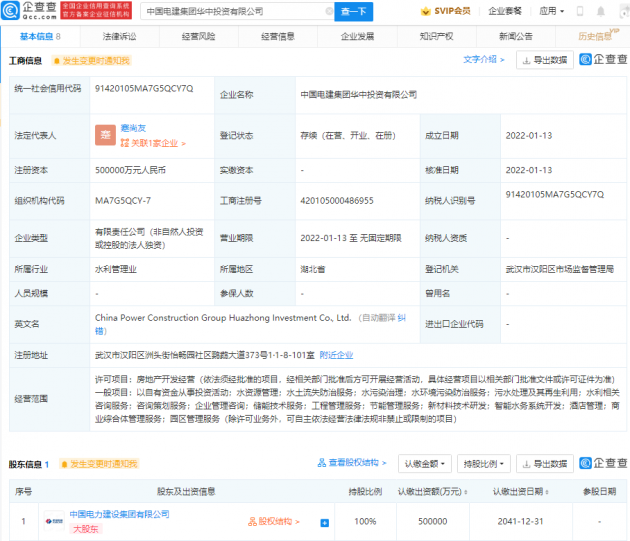Switch to the 法律诉讼 tab
Viewport: 630px width, 541px height.
(x=119, y=37)
